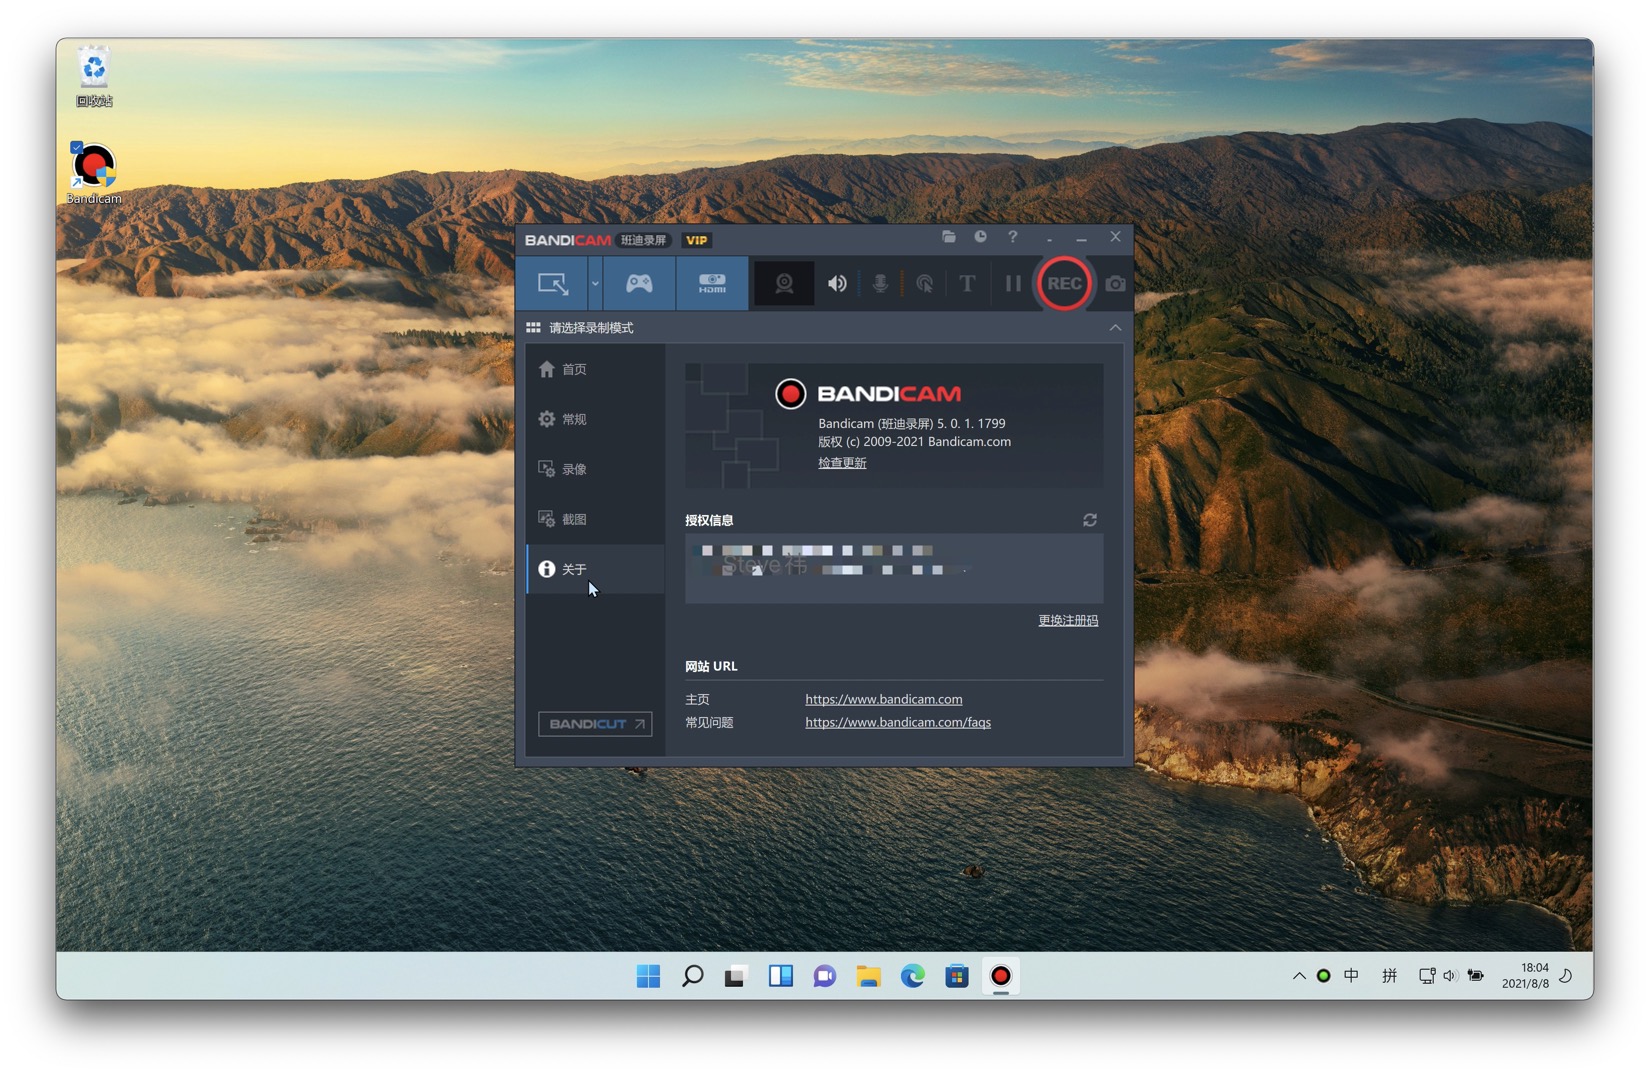This screenshot has height=1074, width=1650.
Task: Open Windows Start menu on taskbar
Action: tap(648, 976)
